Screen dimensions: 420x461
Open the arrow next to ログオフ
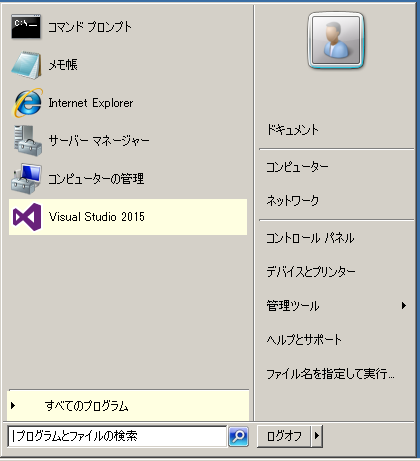coord(317,436)
